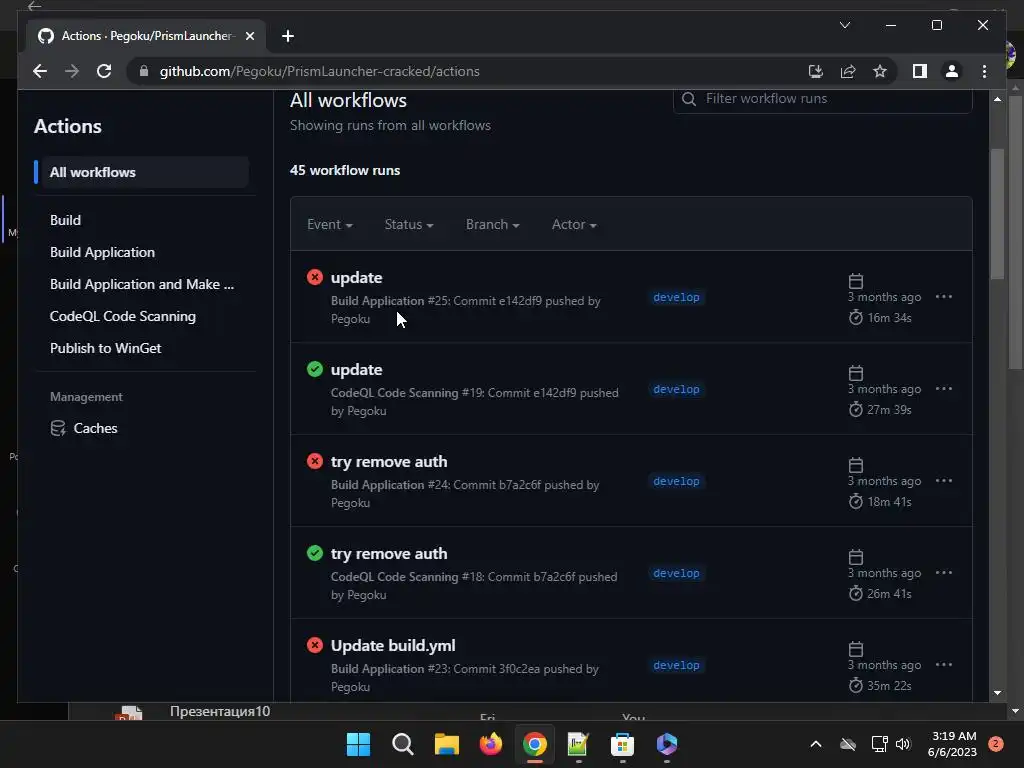Screen dimensions: 1024x768
Task: Open the update run for Build Application #25
Action: pos(357,278)
